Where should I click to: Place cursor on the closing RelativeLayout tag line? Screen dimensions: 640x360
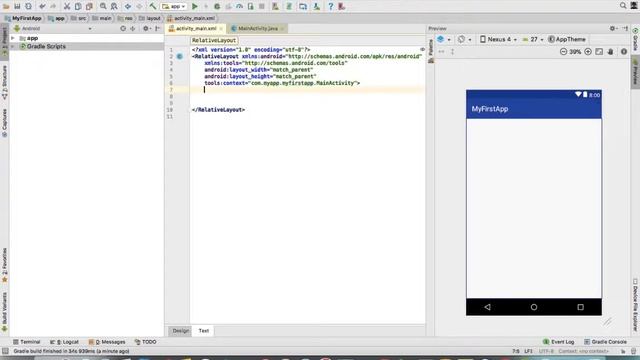point(218,110)
